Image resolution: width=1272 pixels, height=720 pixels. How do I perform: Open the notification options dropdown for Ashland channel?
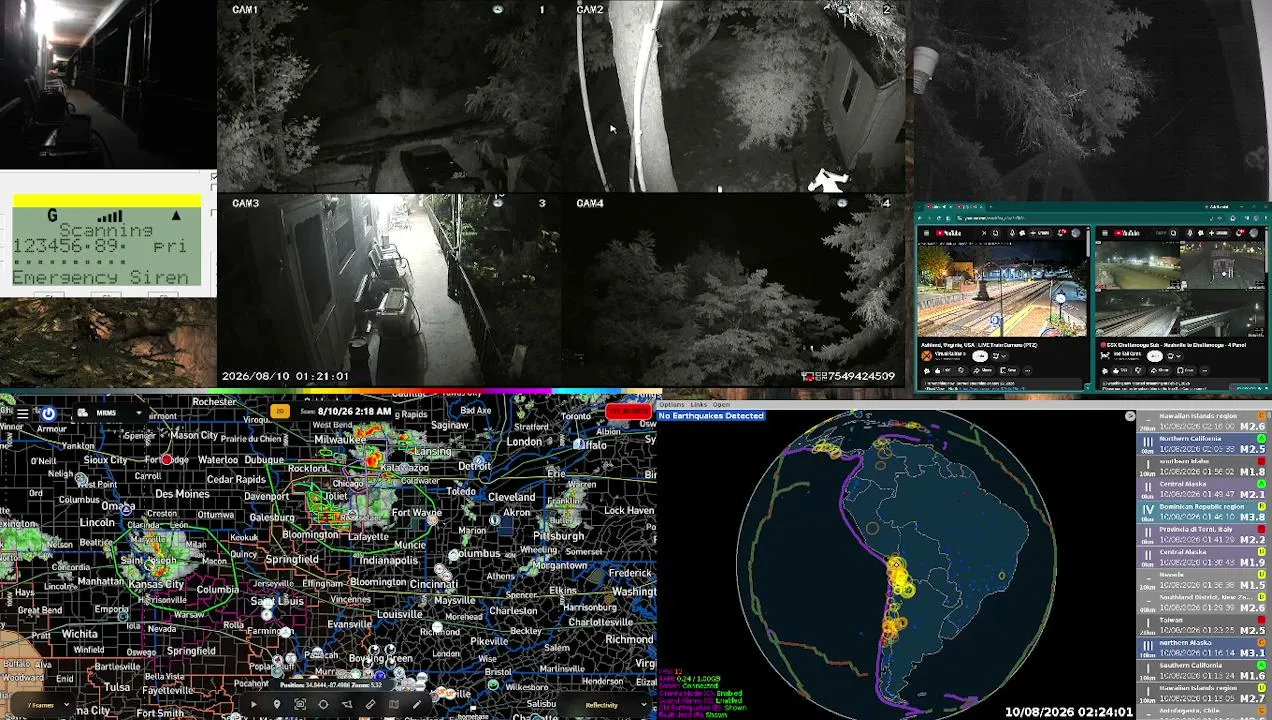click(x=999, y=356)
